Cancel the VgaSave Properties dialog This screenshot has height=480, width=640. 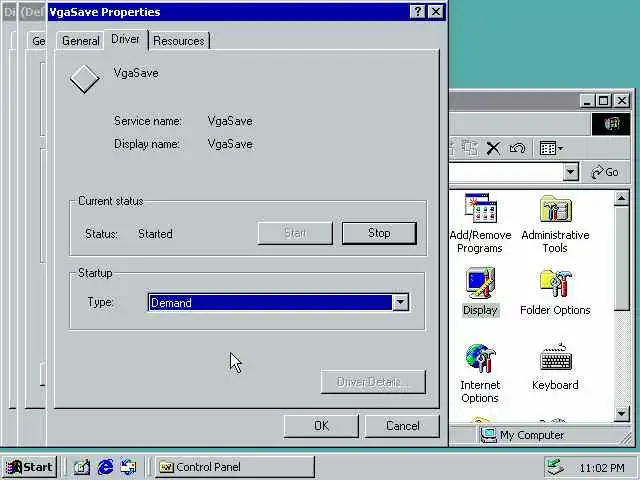(402, 426)
